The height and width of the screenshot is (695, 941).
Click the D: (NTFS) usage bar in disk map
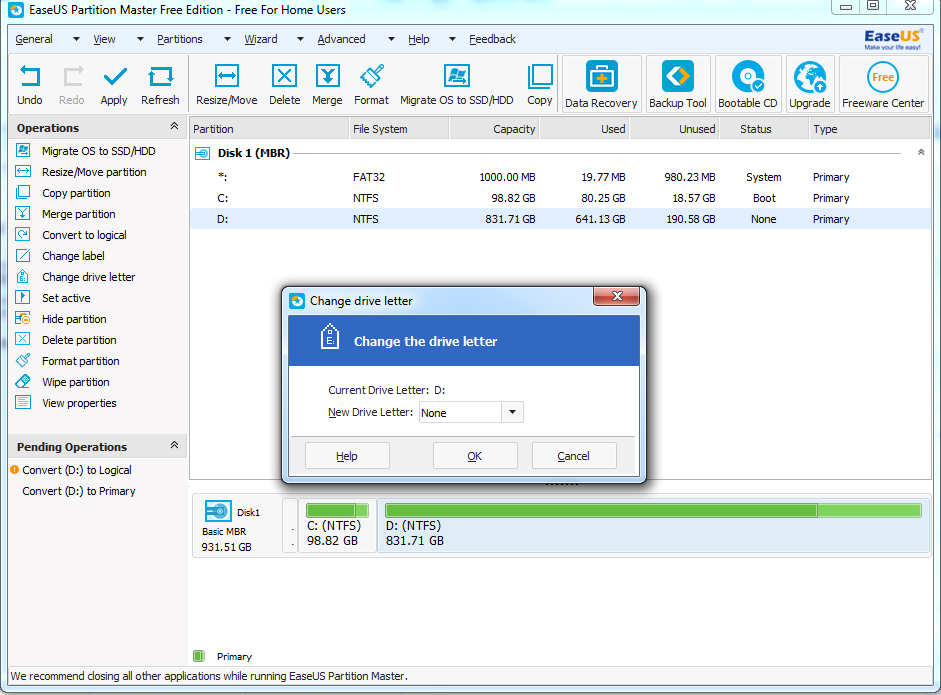pos(653,511)
